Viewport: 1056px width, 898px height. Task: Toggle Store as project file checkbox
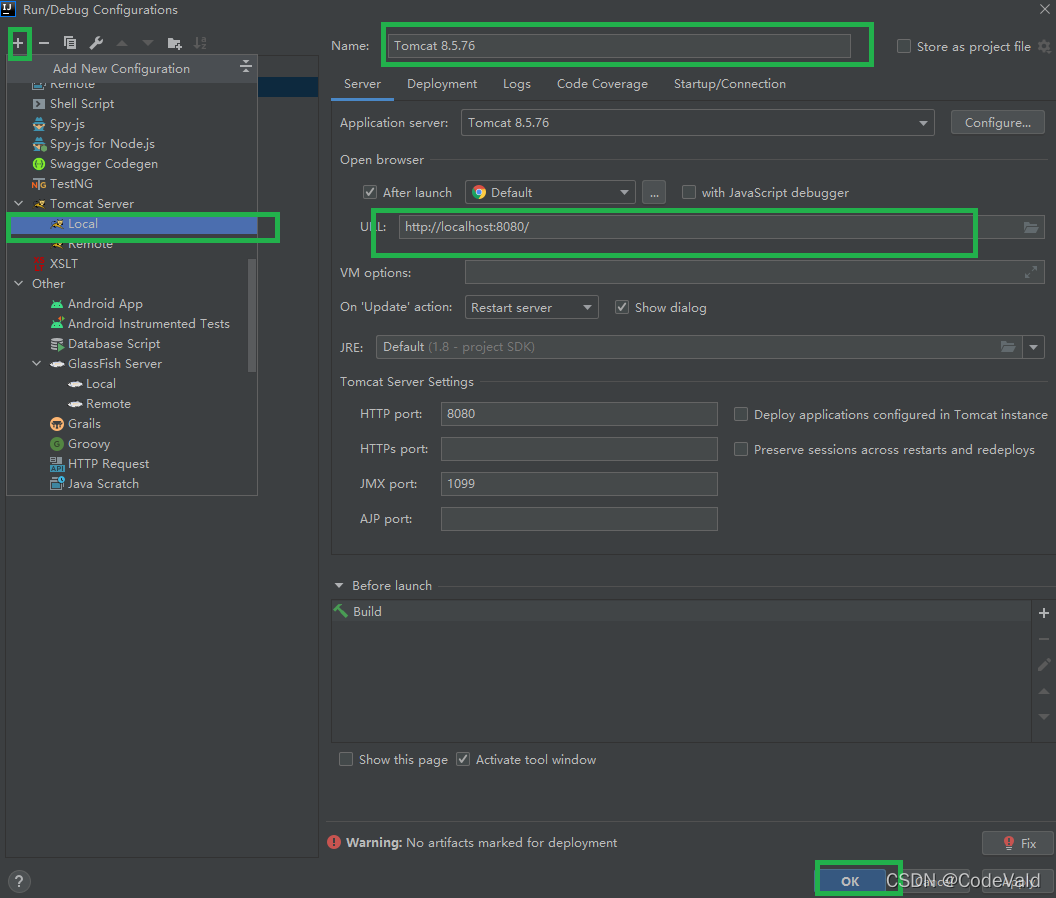(x=904, y=46)
